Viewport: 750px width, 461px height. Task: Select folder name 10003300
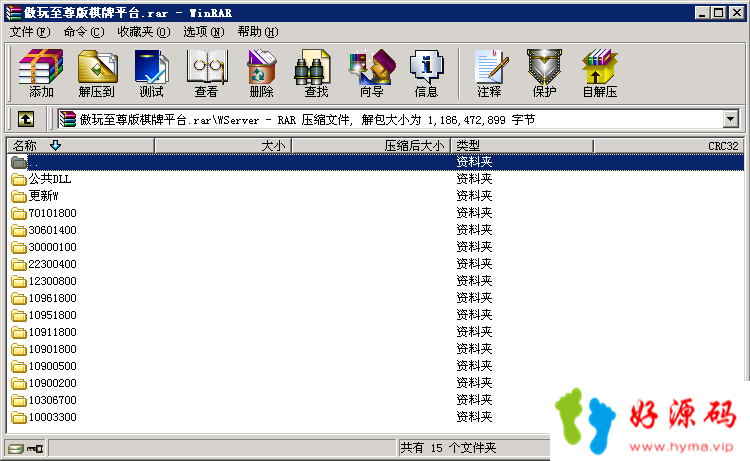point(53,417)
